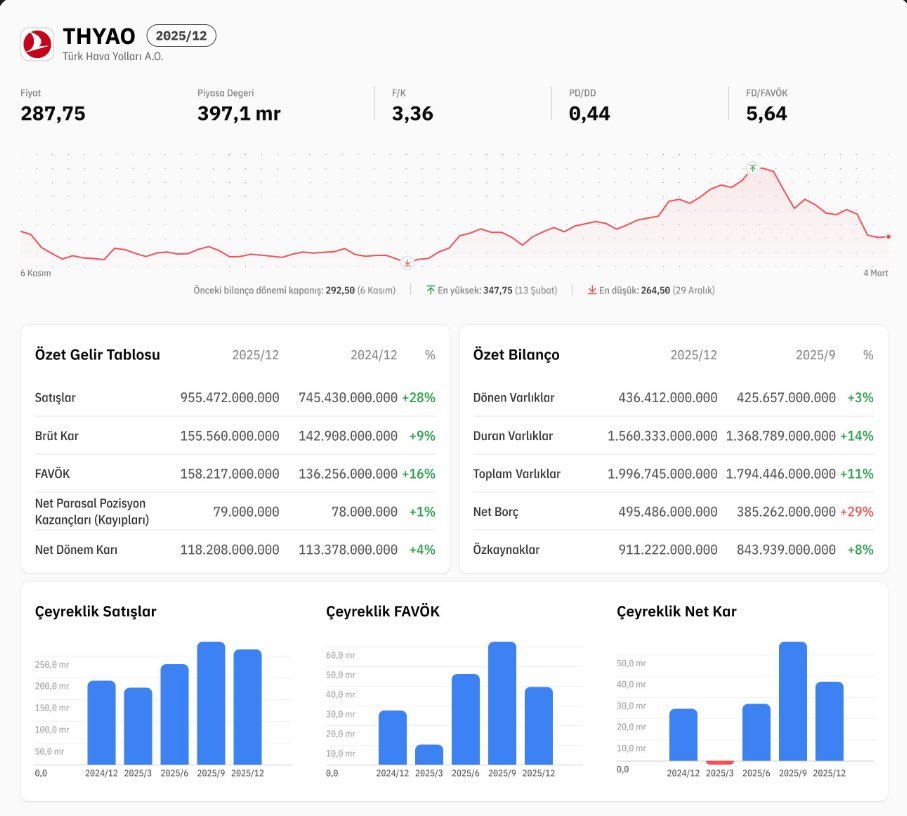Viewport: 907px width, 816px height.
Task: Click the lowest price marker on chart
Action: tap(407, 263)
